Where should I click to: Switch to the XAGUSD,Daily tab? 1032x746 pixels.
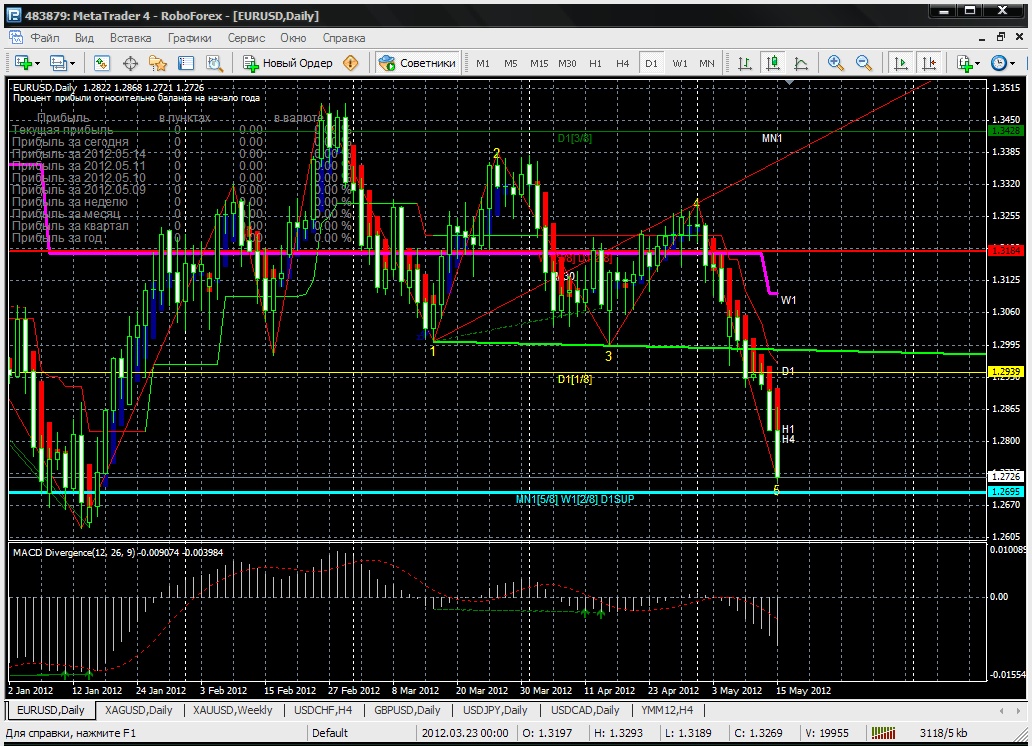(x=139, y=710)
